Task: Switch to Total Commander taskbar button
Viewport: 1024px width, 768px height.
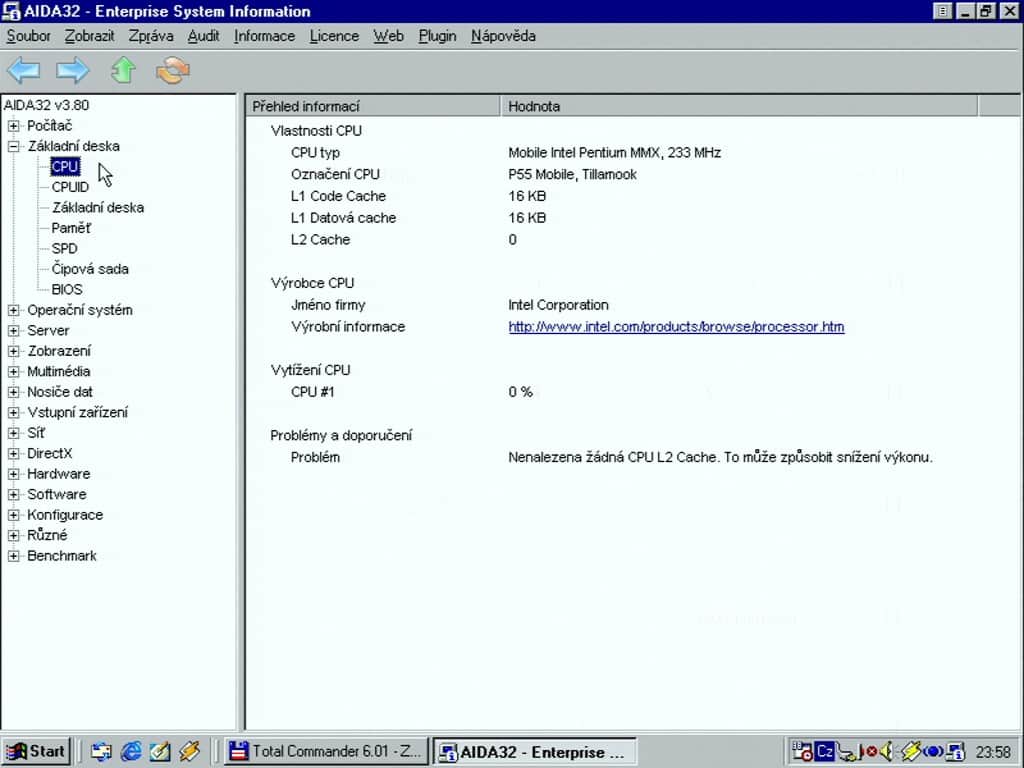Action: [325, 752]
